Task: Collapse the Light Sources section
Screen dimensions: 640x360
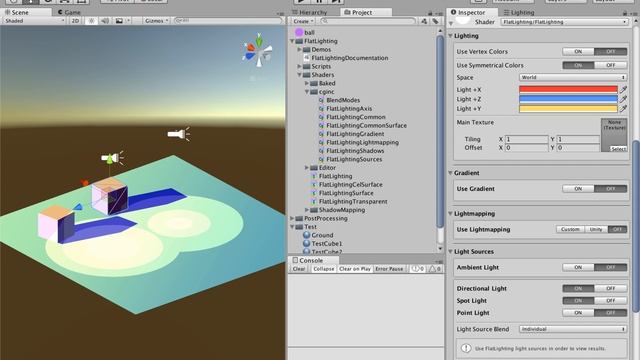Action: pyautogui.click(x=451, y=251)
